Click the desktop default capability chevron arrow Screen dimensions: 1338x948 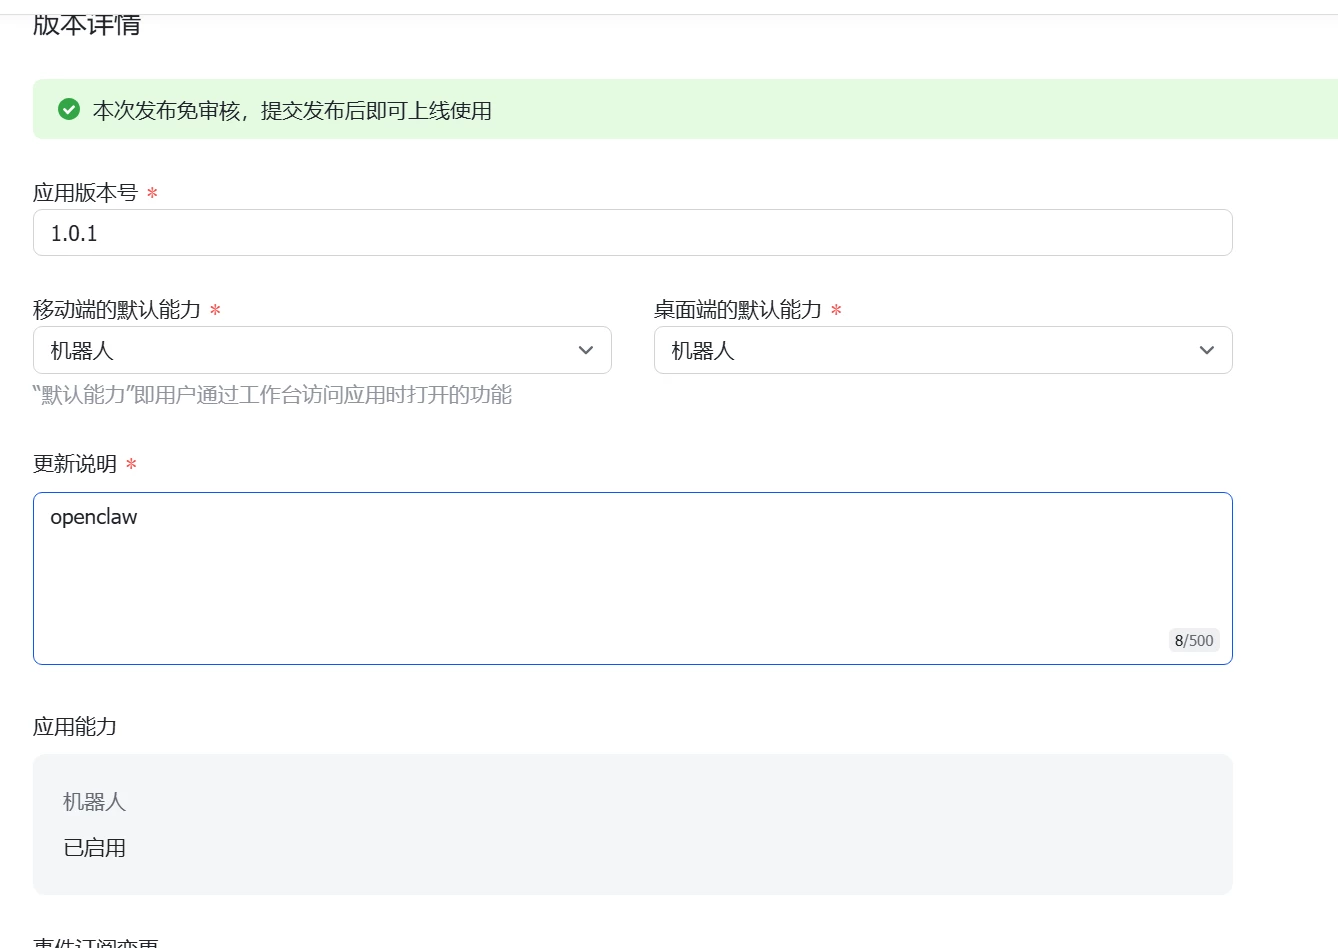click(x=1207, y=350)
